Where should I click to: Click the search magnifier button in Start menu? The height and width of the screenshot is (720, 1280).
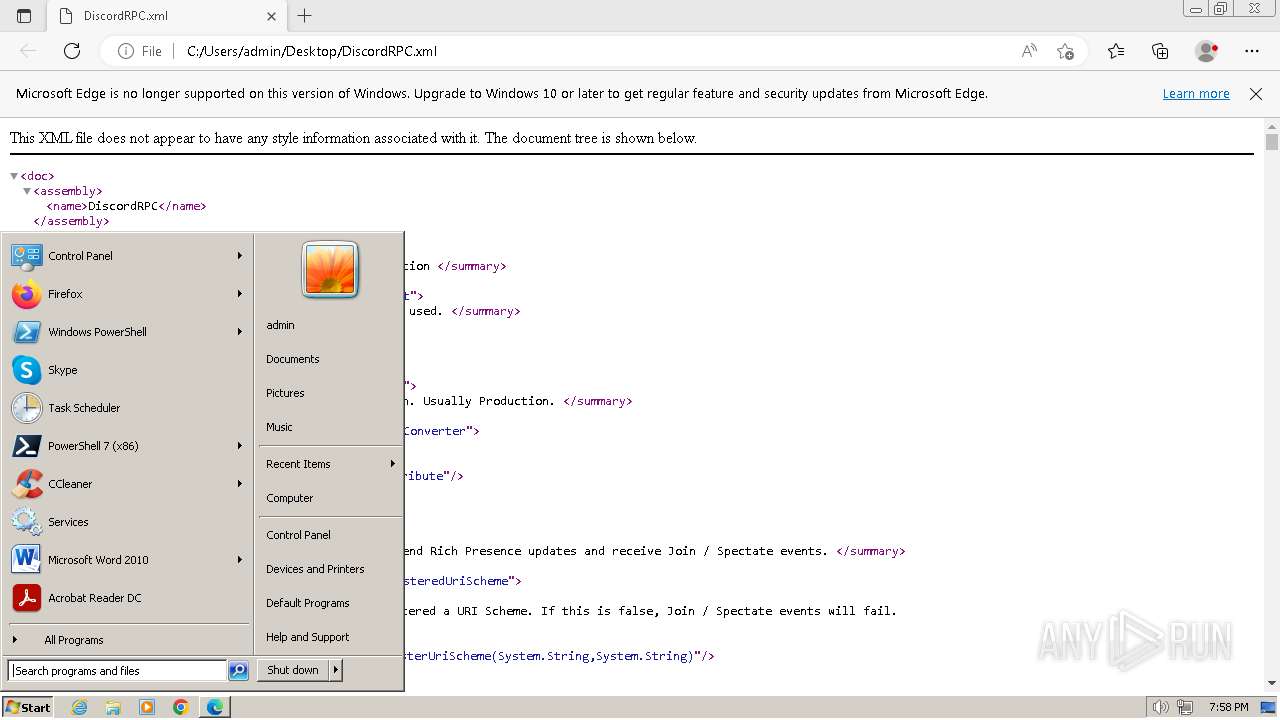(x=238, y=671)
